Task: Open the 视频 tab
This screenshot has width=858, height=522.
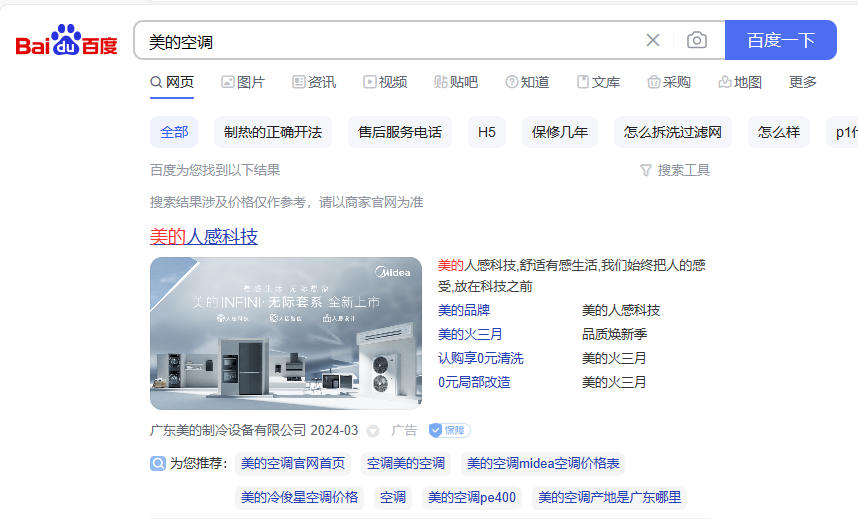Action: click(x=385, y=82)
